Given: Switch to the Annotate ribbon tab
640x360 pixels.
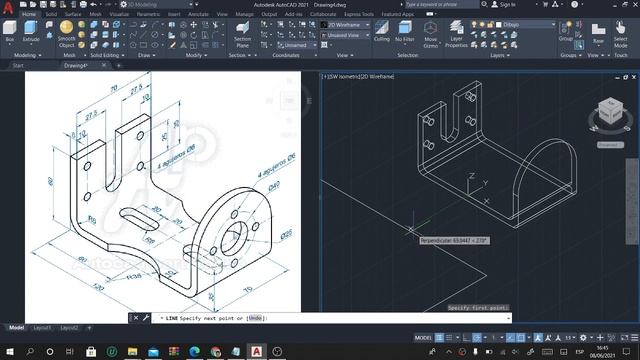Looking at the screenshot, I should click(x=198, y=14).
